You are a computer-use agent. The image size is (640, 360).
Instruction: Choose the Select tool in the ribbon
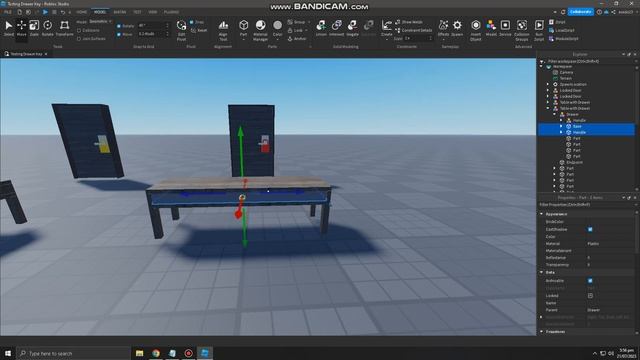[9, 28]
